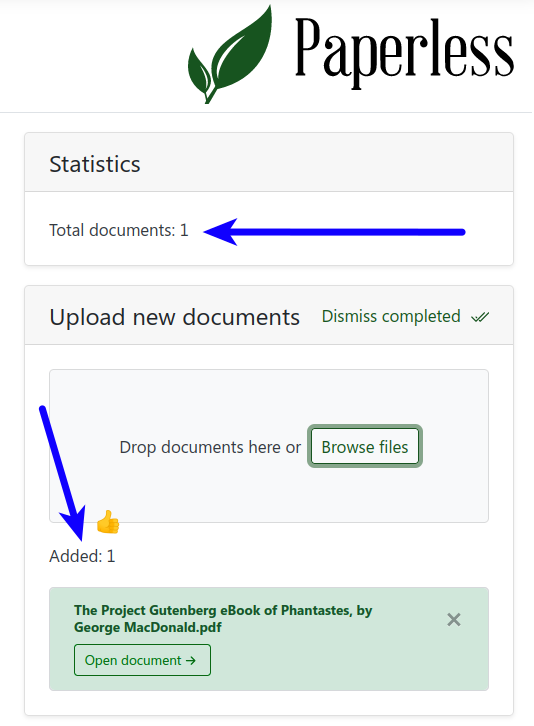Open the file picker with Browse files
Viewport: 534px width, 726px height.
365,446
